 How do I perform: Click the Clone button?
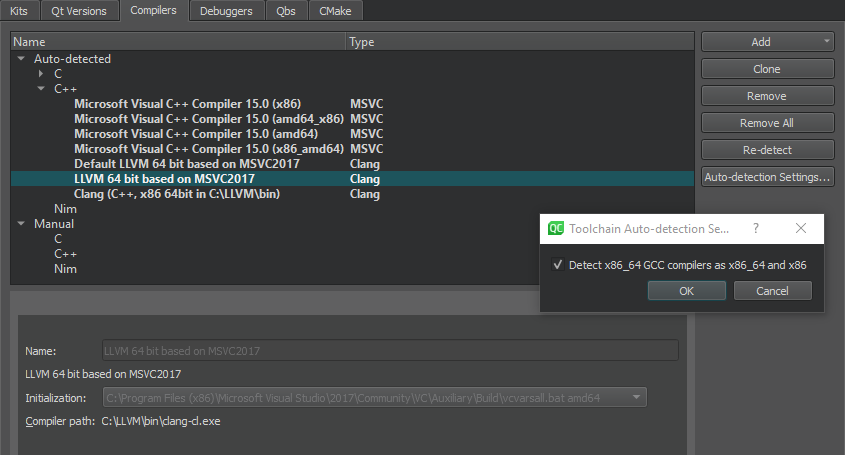(767, 69)
